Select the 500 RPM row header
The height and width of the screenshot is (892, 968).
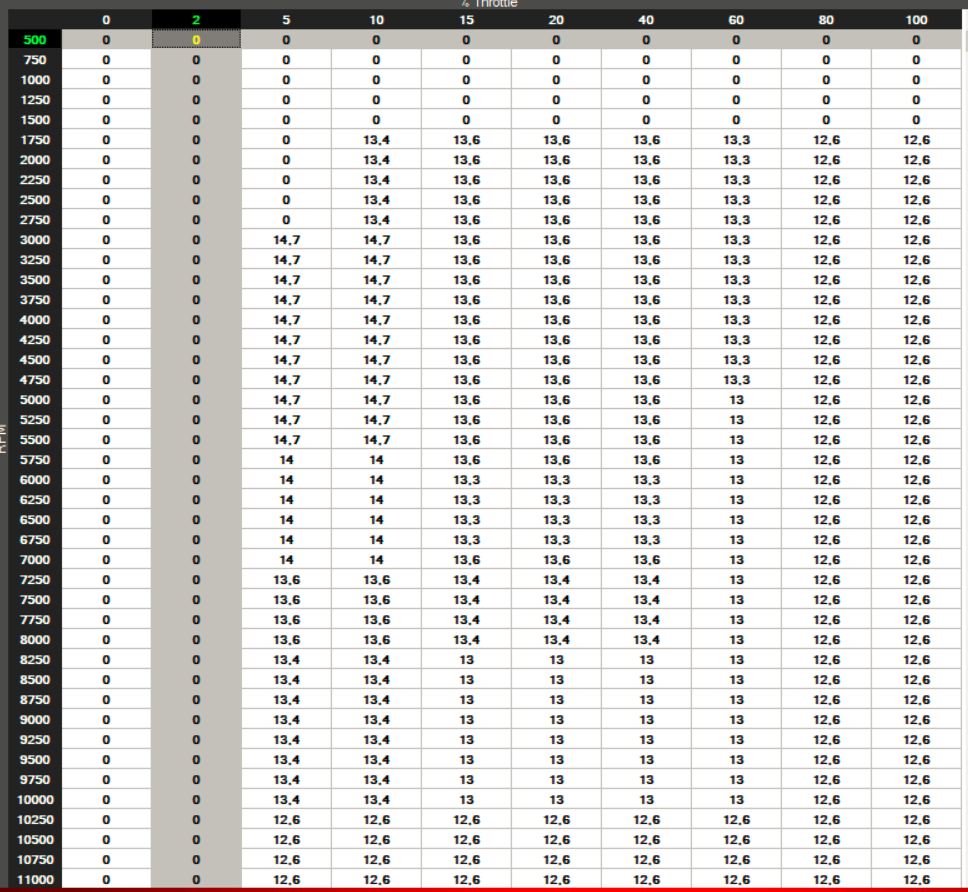click(35, 40)
